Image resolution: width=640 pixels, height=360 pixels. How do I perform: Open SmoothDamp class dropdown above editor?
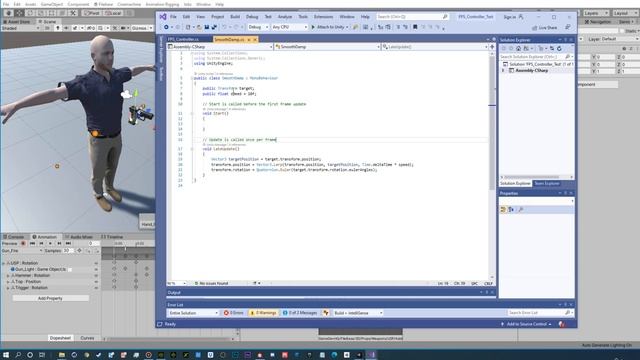coord(327,47)
